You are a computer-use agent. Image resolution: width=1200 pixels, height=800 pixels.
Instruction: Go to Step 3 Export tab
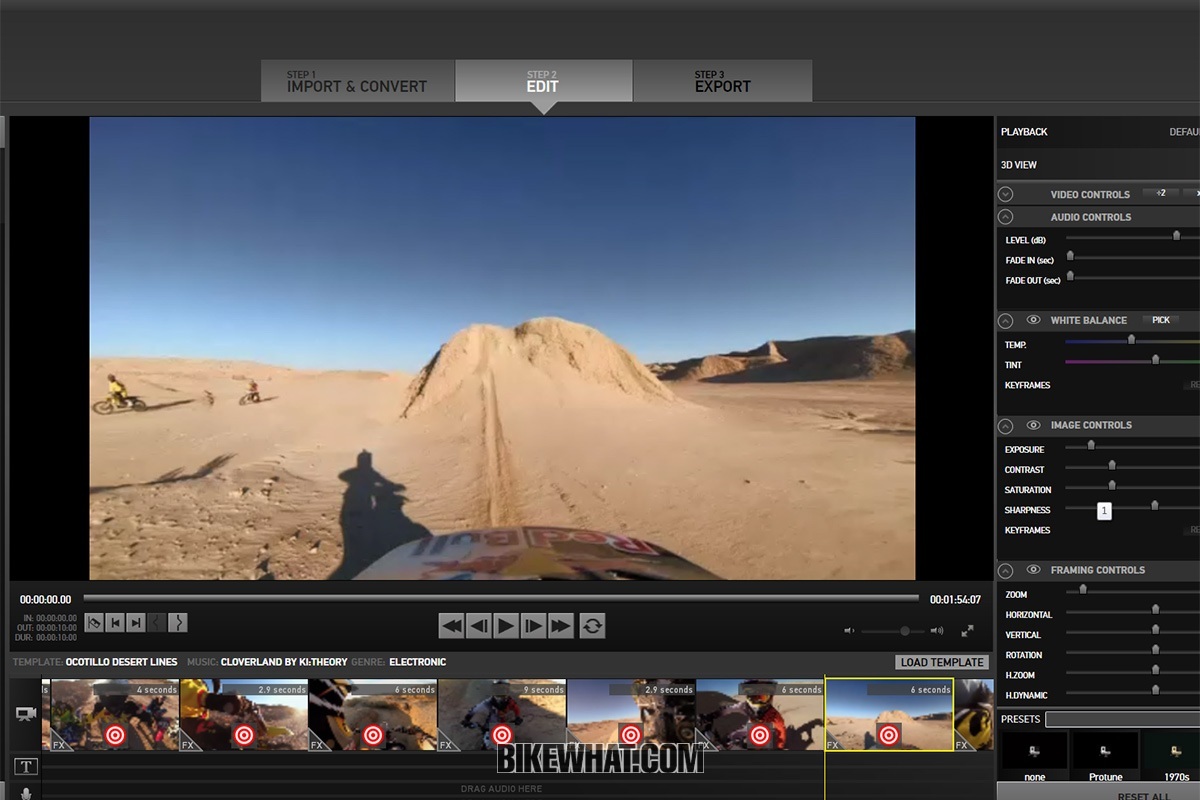(722, 81)
